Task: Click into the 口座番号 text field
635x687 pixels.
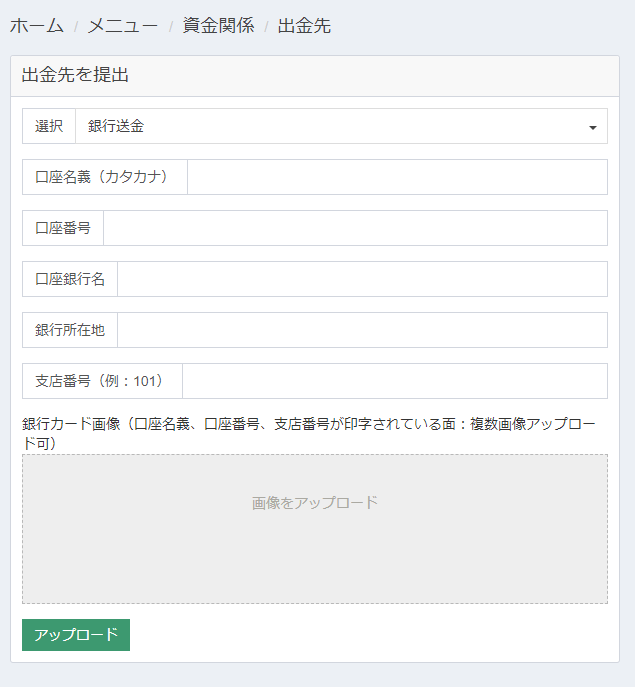Action: coord(355,228)
